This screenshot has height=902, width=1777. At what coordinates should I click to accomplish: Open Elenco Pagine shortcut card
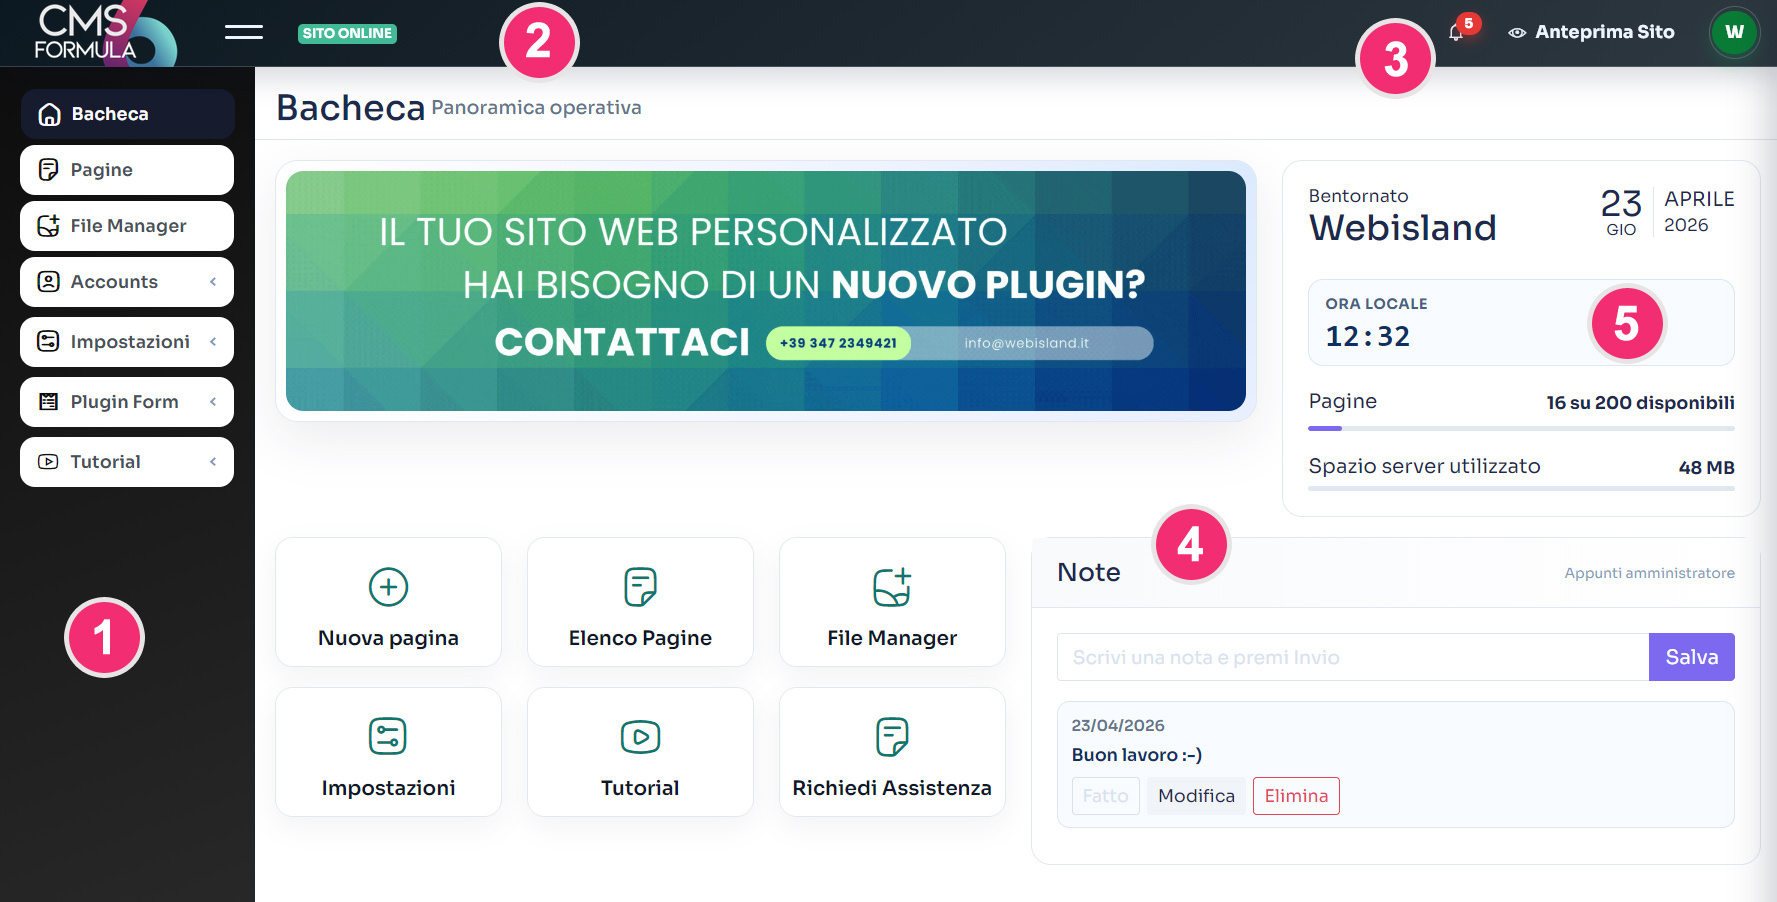click(x=640, y=602)
